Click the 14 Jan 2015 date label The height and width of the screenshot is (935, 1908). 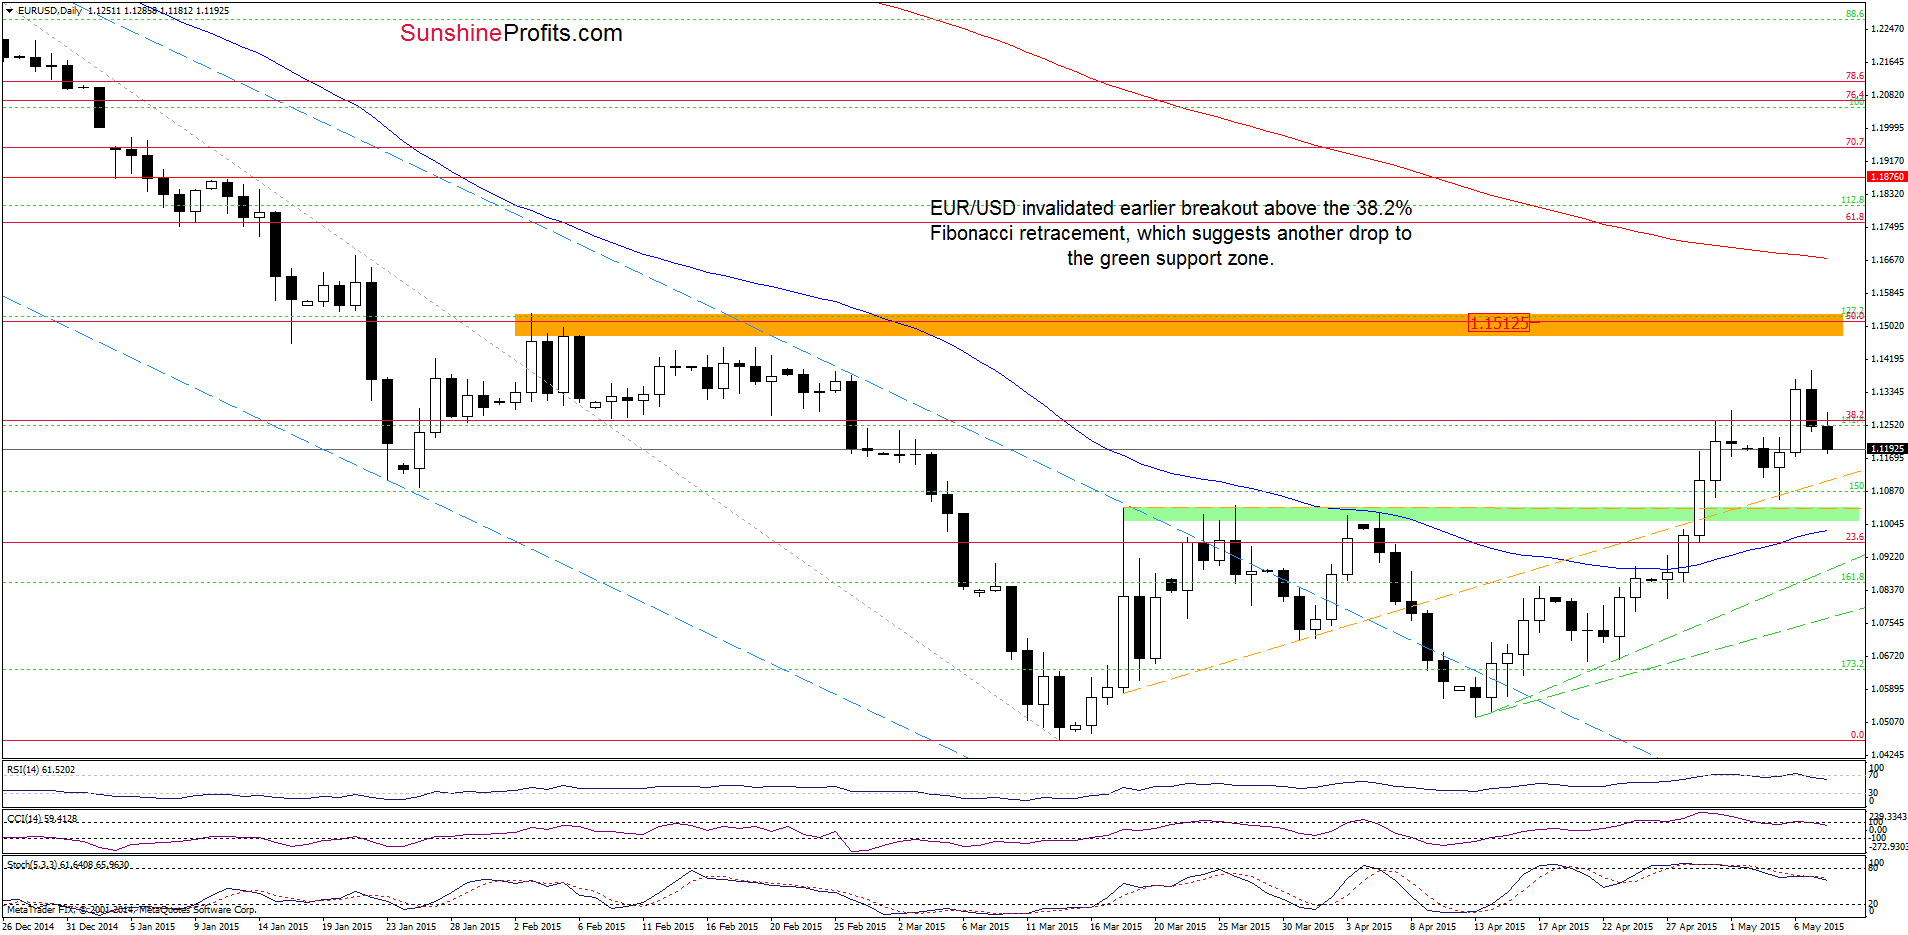click(283, 927)
